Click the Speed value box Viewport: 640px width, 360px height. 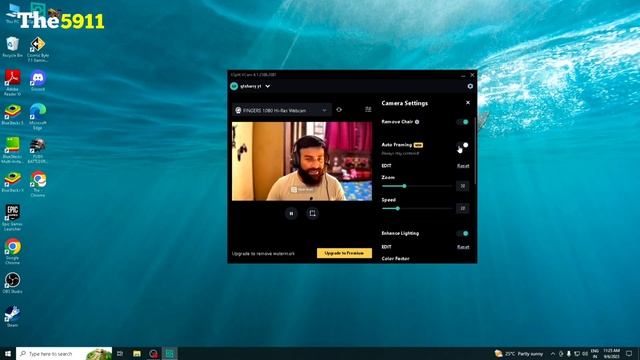coord(462,209)
